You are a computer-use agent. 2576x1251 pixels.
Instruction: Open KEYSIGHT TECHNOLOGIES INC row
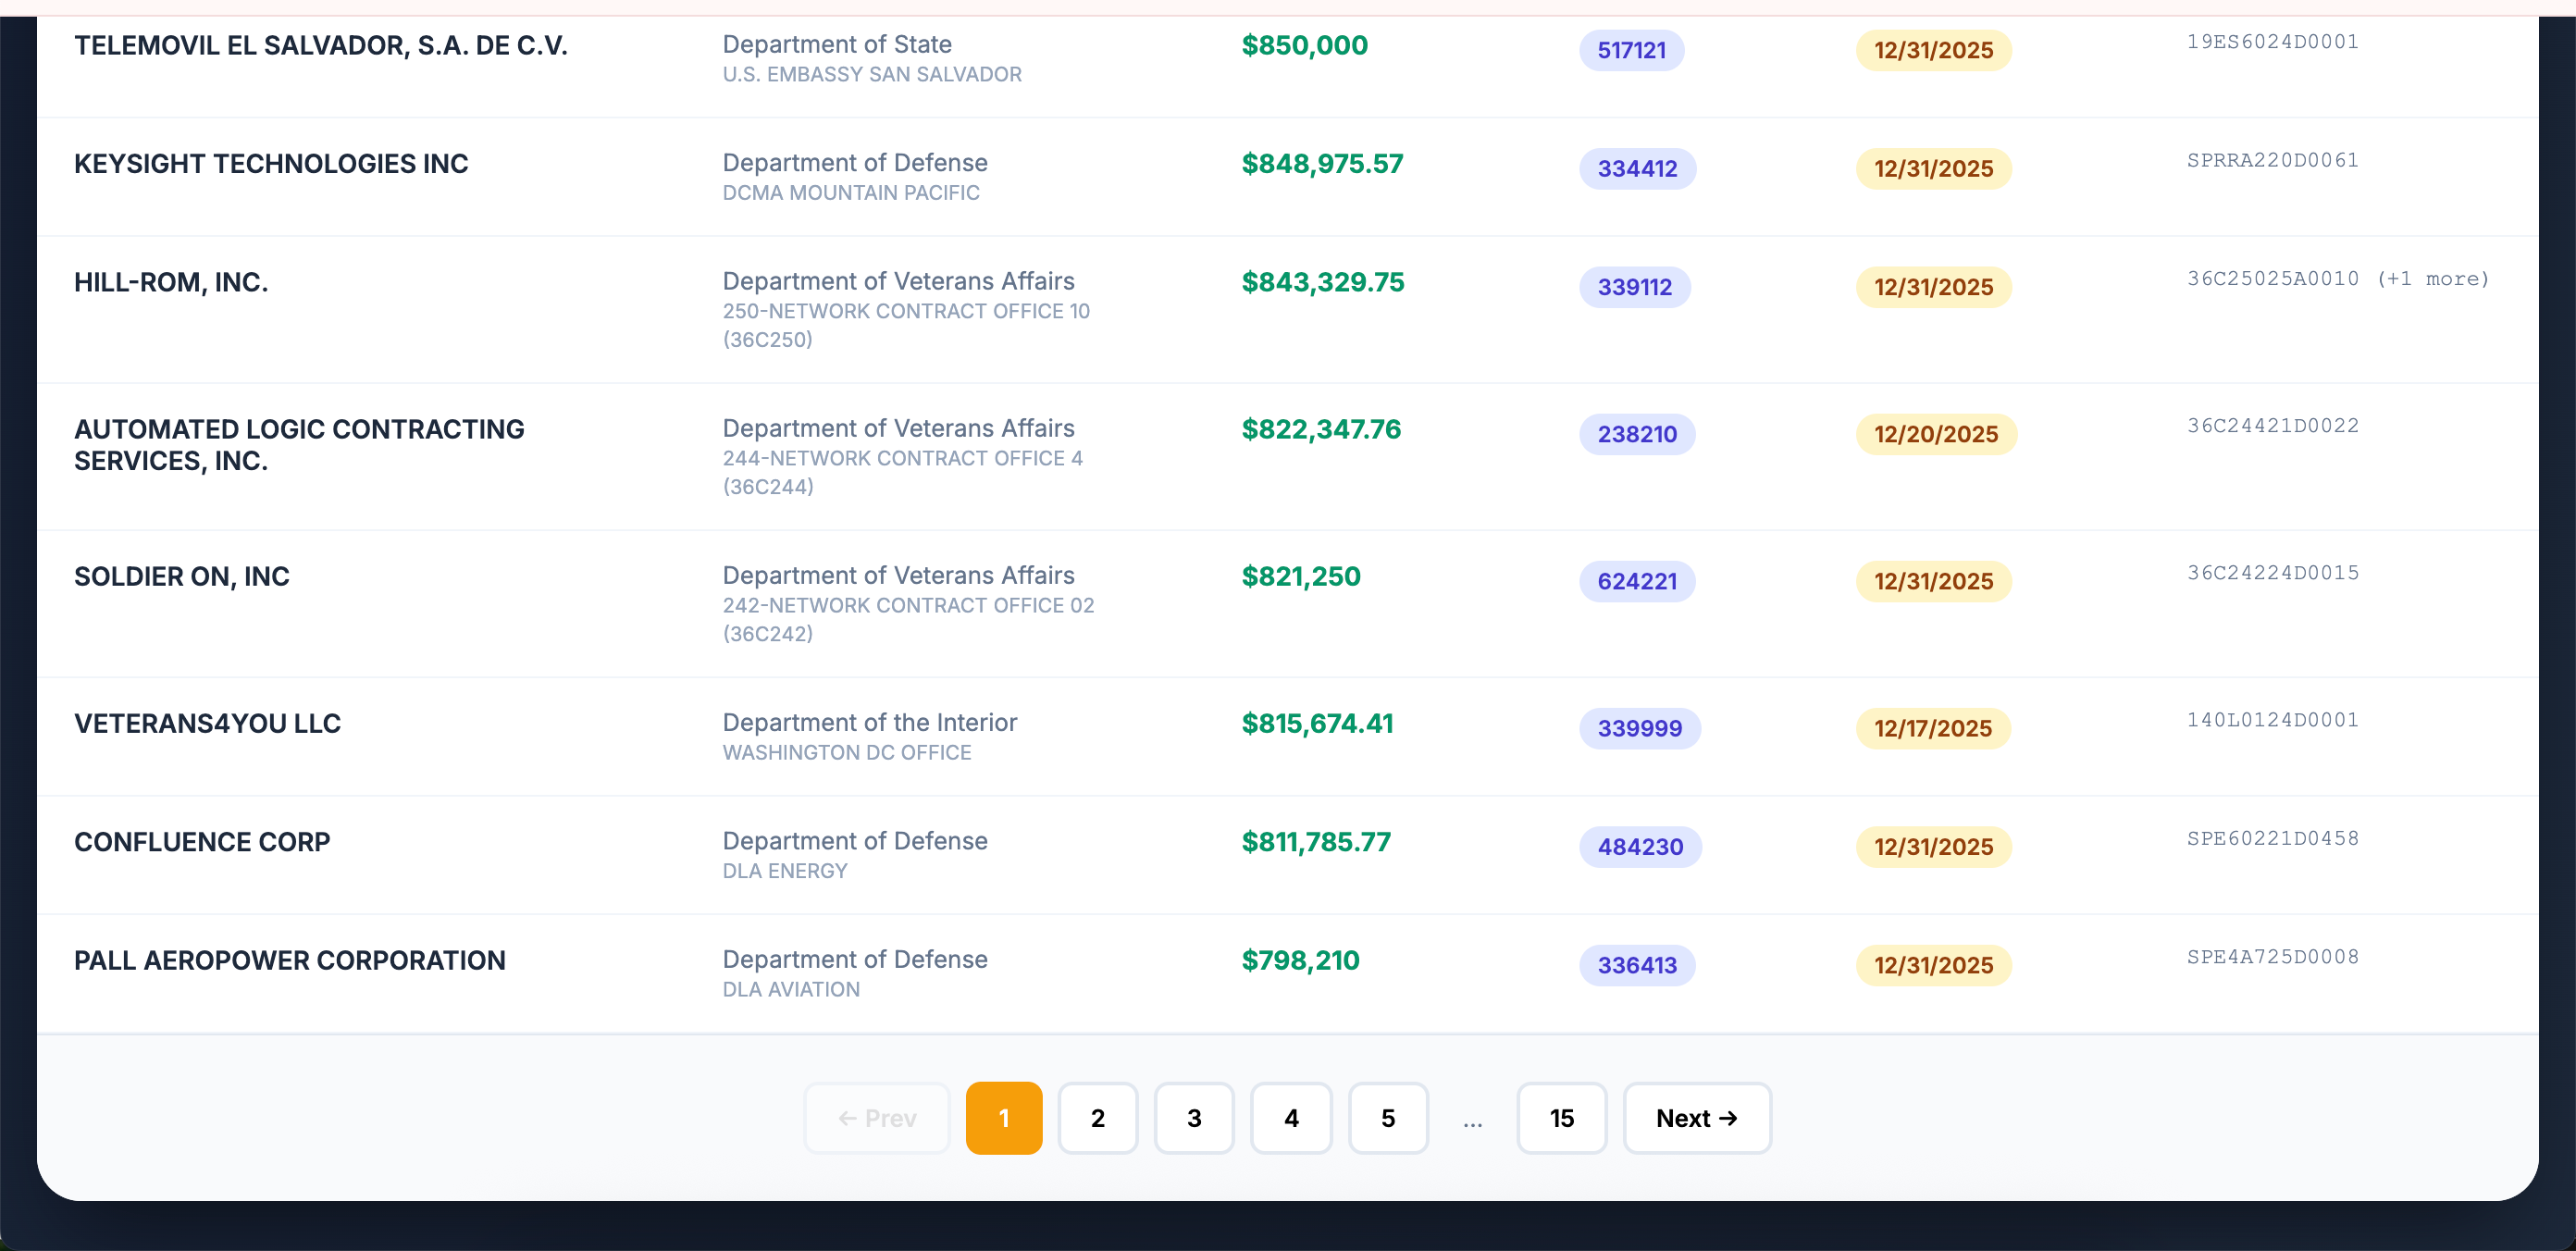[x=271, y=164]
